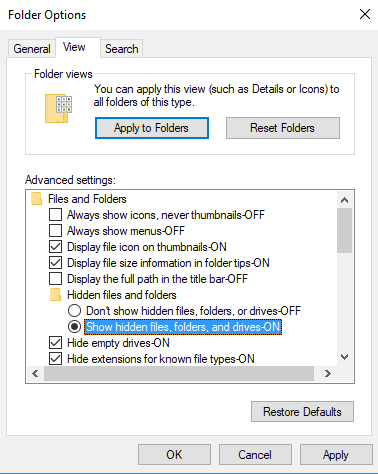378x474 pixels.
Task: Click the vertical scrollbar thumb in Advanced settings
Action: [x=344, y=231]
